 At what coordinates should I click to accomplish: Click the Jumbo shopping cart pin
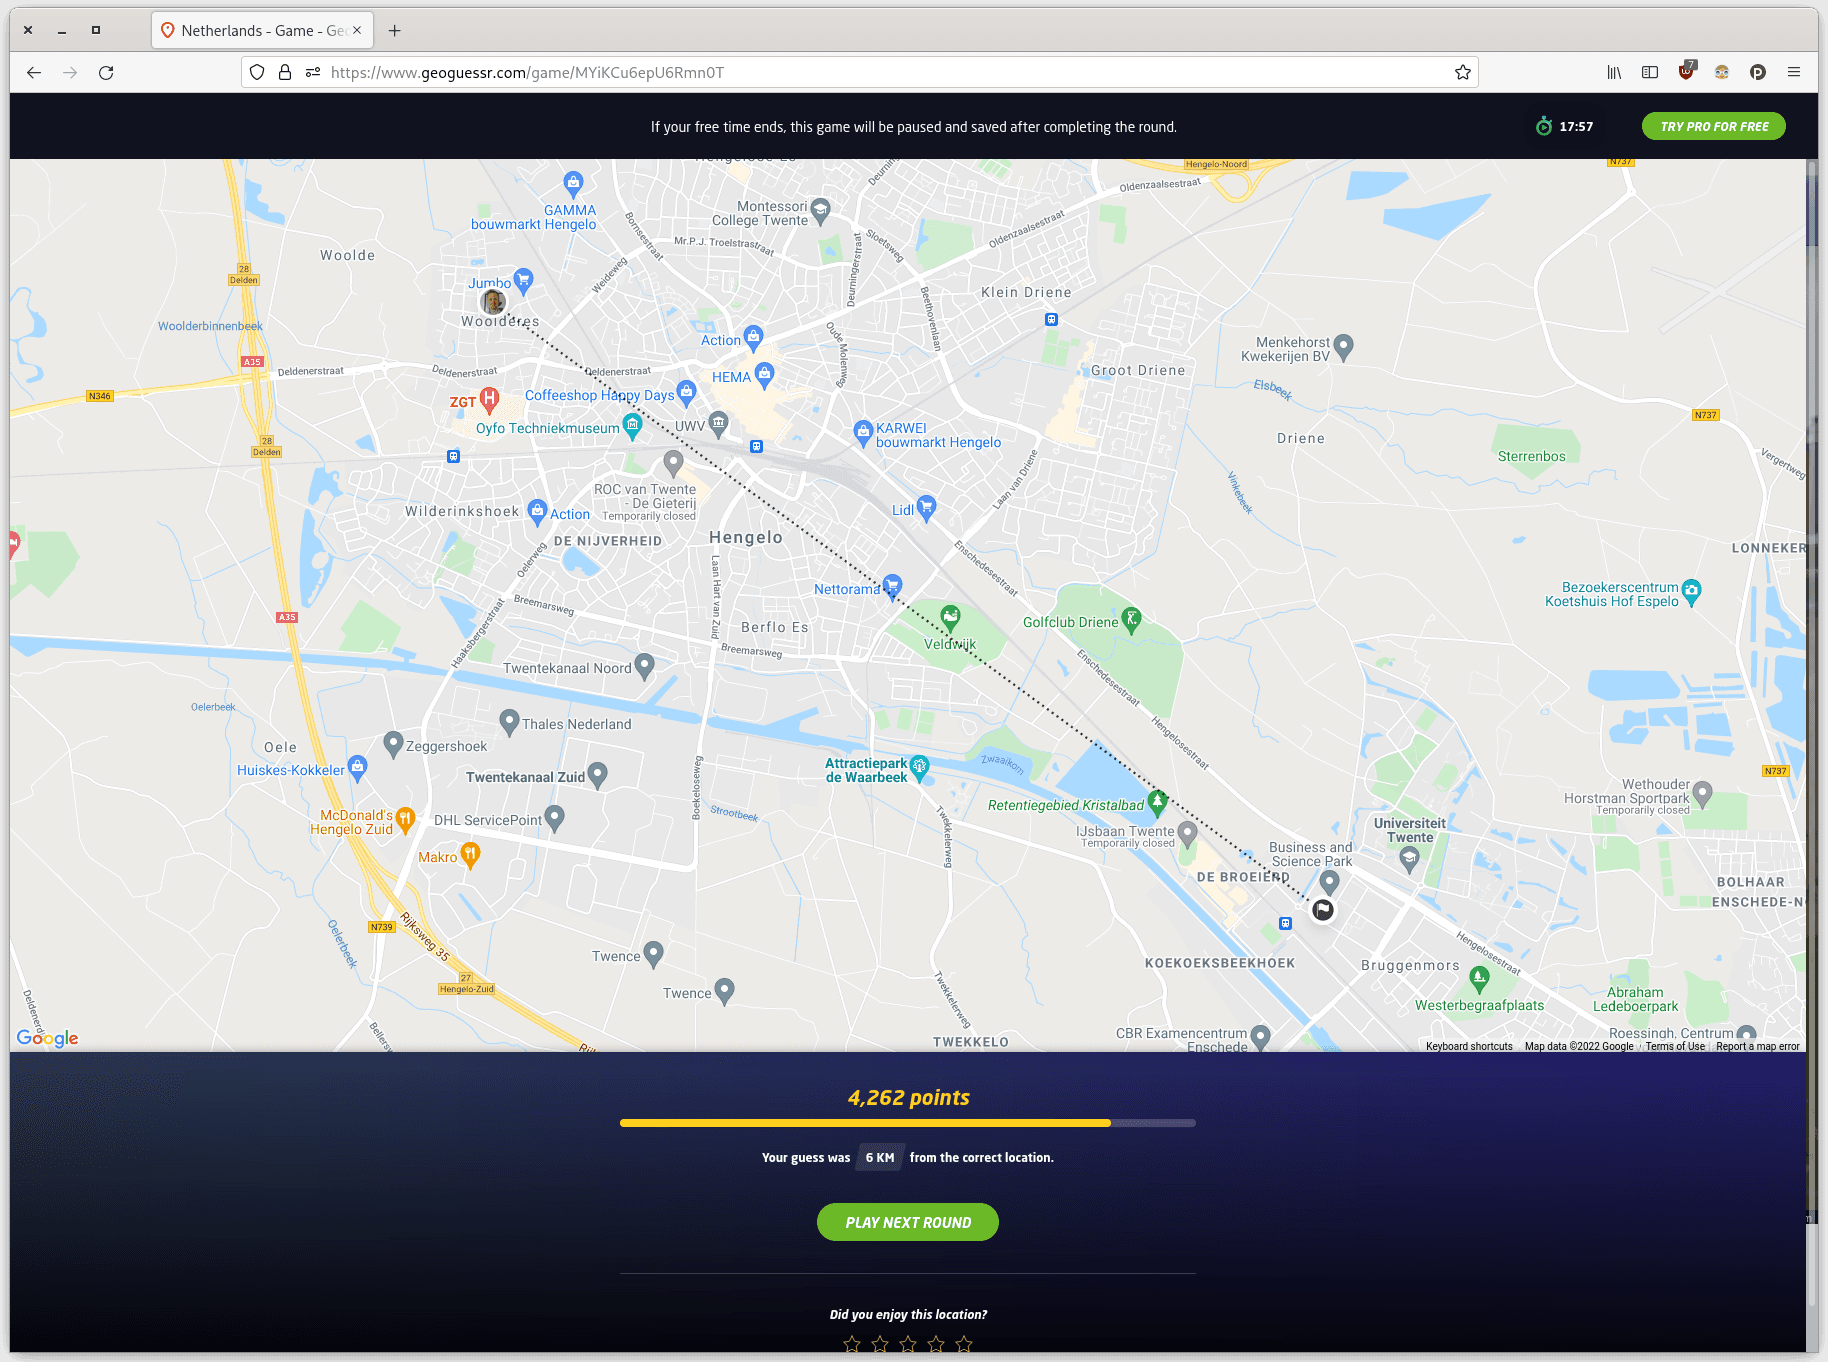click(523, 279)
